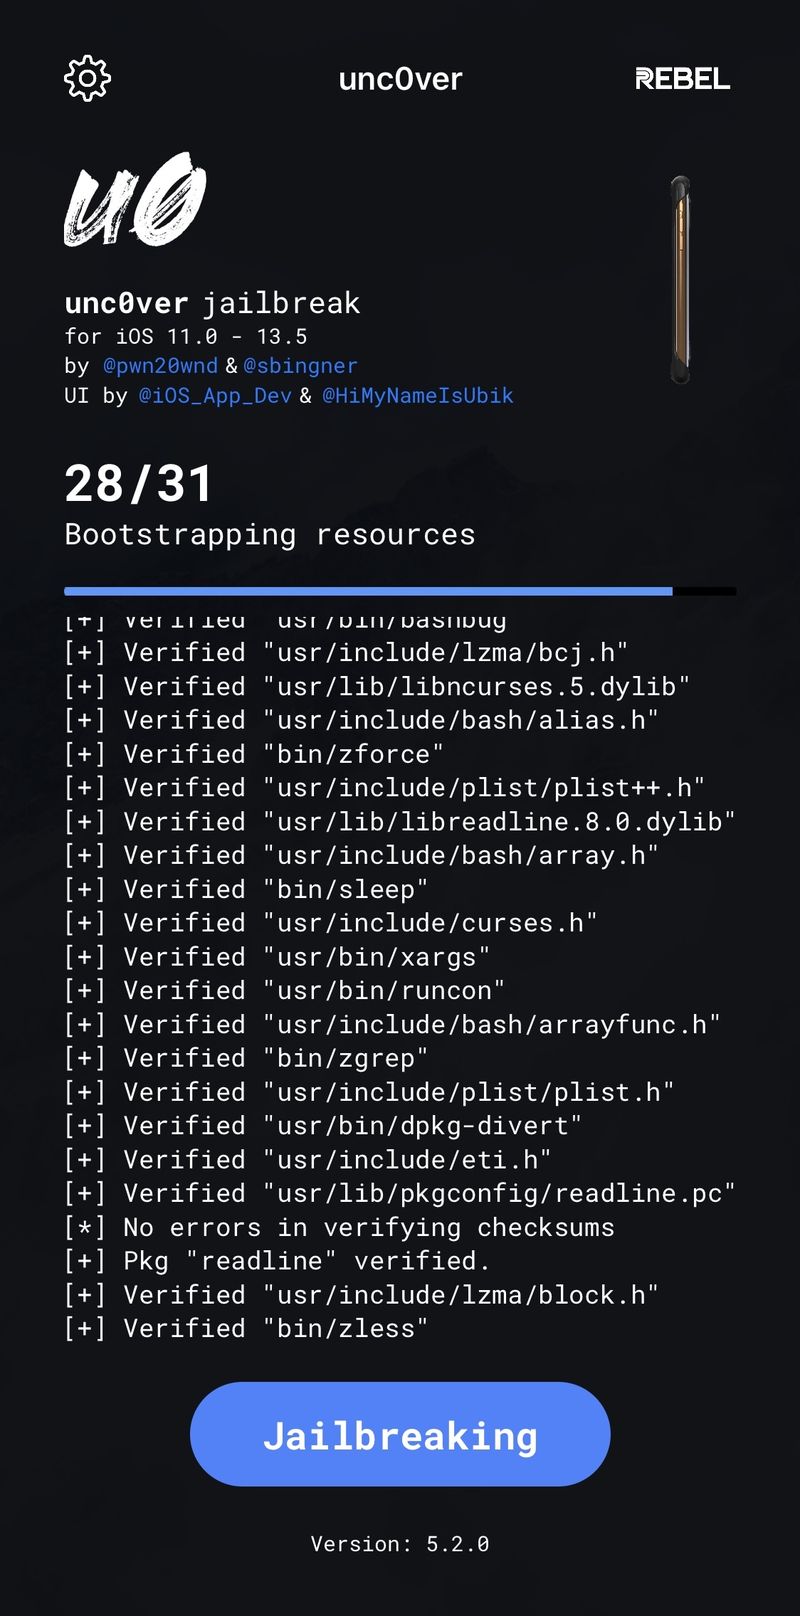
Task: Select log line Verified usr/include/bash/alias.h
Action: 361,721
